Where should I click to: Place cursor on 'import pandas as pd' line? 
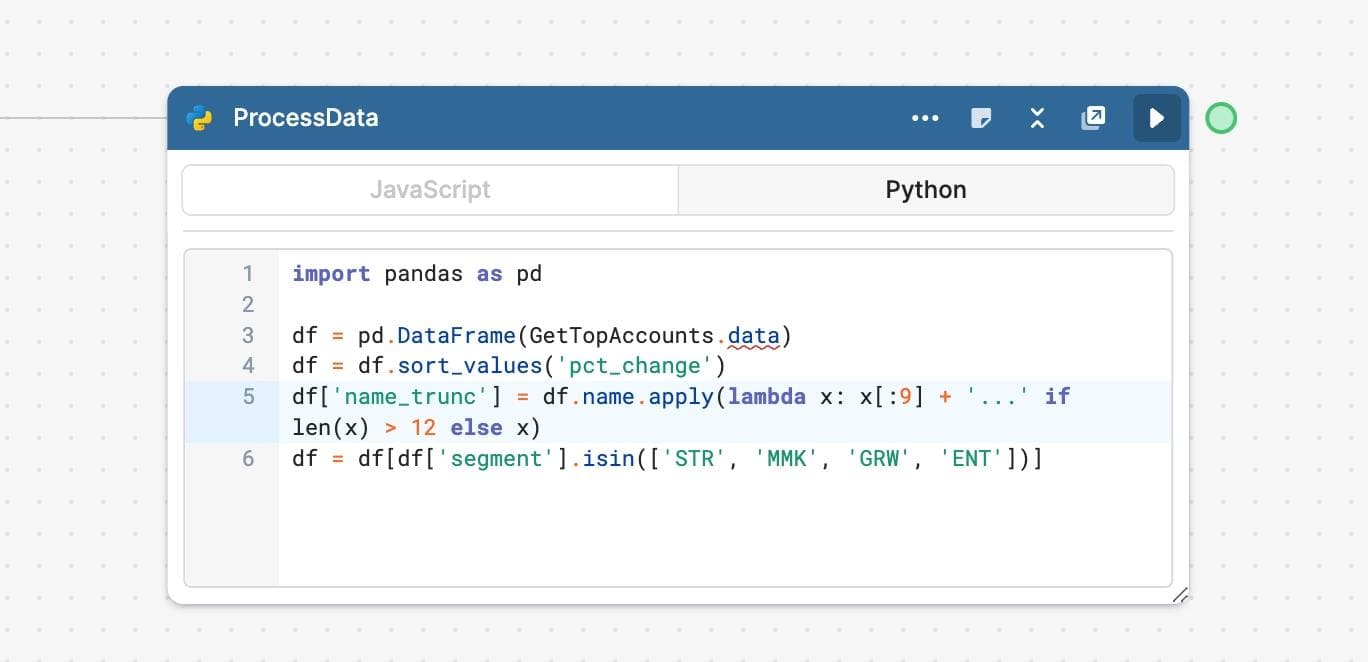point(416,273)
